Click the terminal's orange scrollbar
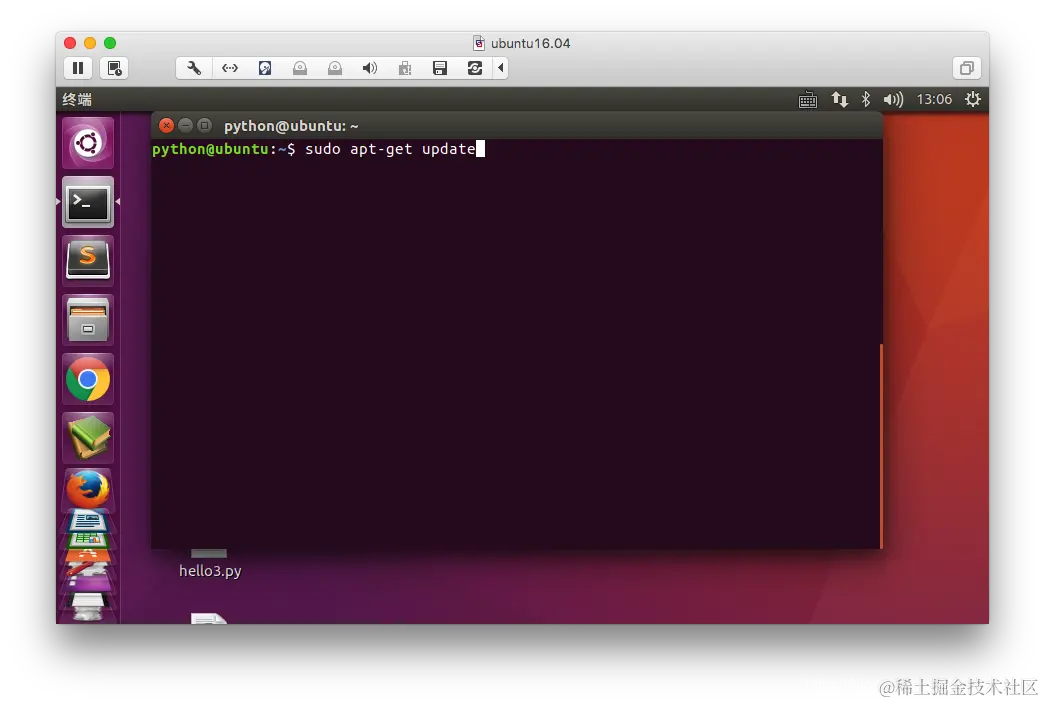This screenshot has width=1045, height=704. click(881, 446)
